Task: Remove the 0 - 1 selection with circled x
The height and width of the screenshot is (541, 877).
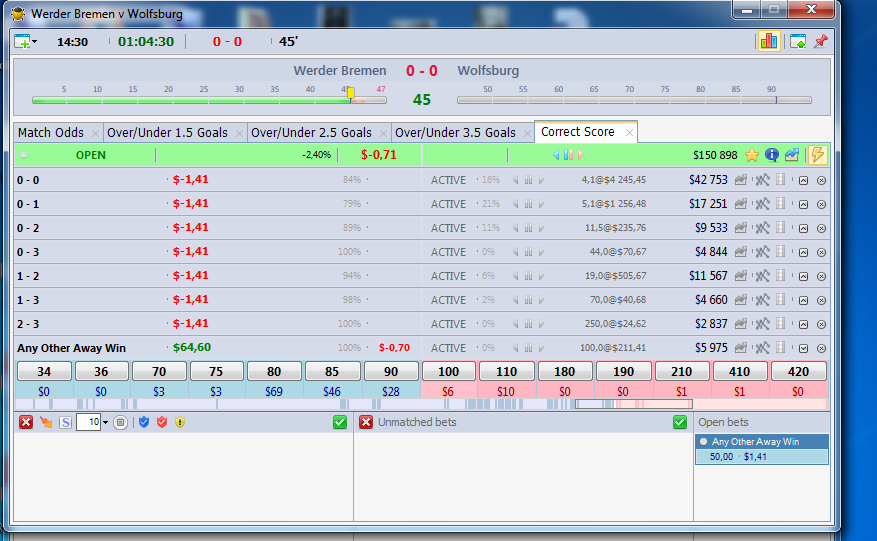Action: (821, 205)
